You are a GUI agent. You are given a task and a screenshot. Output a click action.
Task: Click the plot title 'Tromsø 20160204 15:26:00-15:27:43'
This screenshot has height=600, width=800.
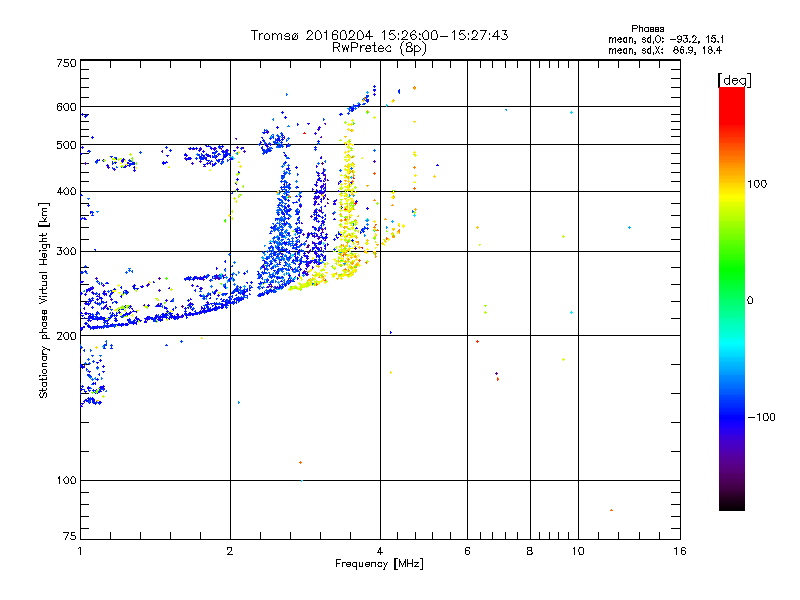tap(379, 35)
